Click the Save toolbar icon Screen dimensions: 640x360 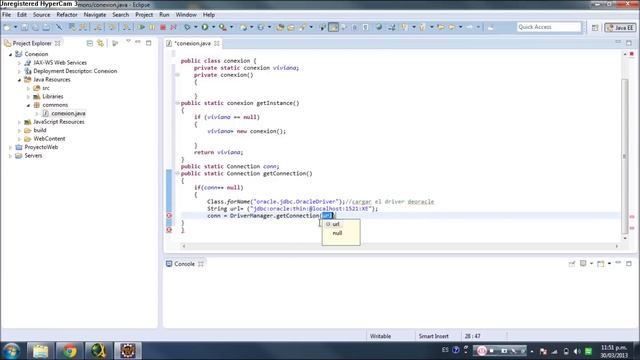[25, 27]
